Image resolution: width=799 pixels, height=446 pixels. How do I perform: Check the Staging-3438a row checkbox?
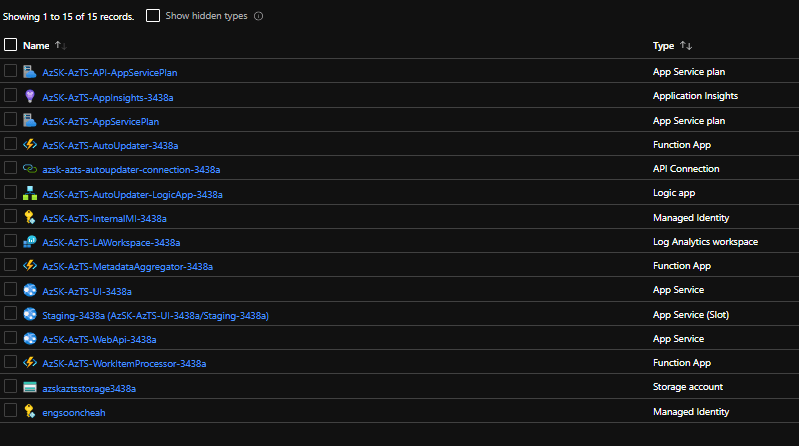tap(10, 313)
